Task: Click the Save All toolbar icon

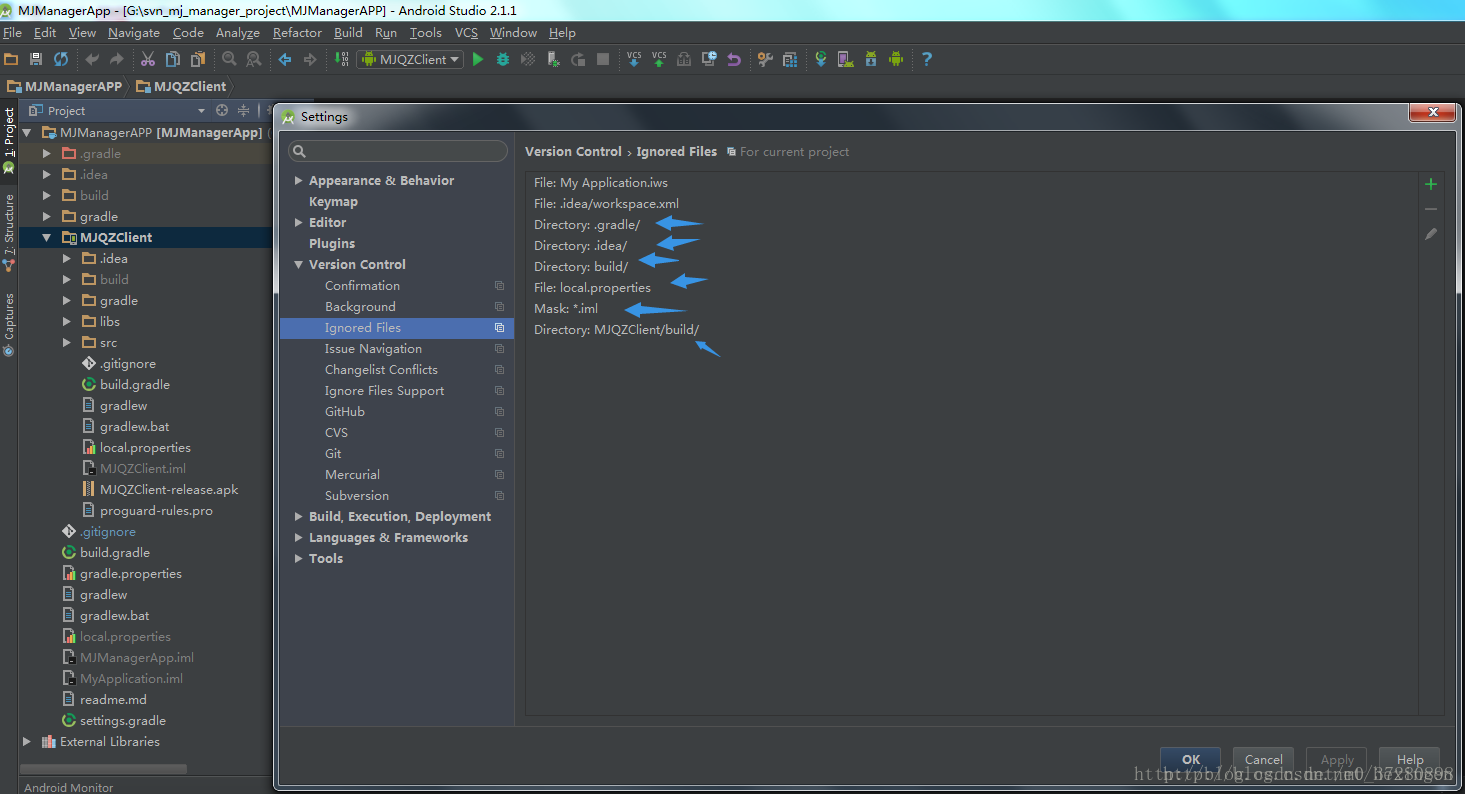Action: point(36,59)
